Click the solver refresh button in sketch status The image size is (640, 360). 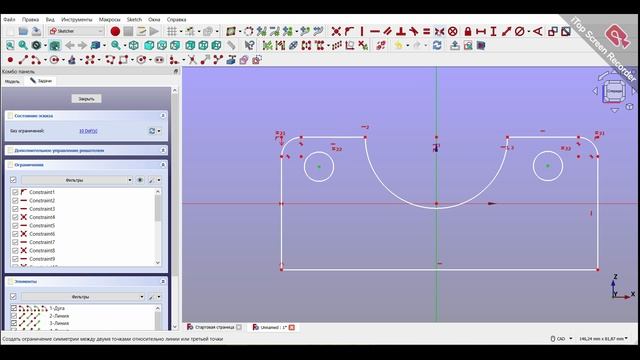pyautogui.click(x=152, y=131)
